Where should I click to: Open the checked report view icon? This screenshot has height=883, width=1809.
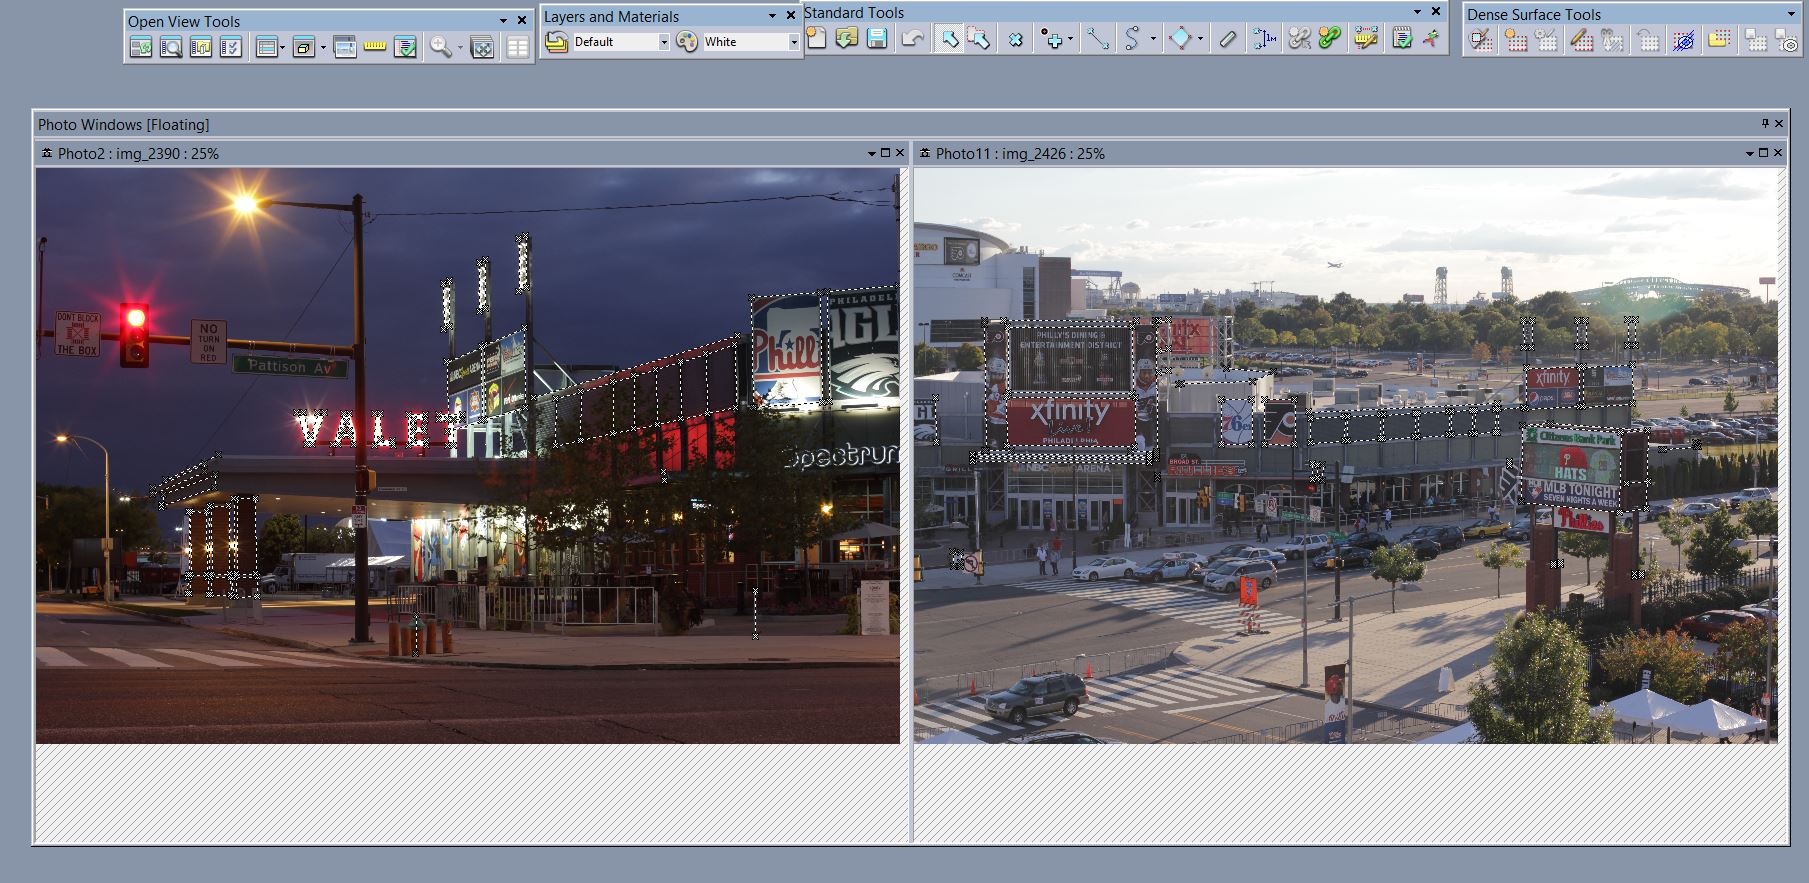pos(405,47)
